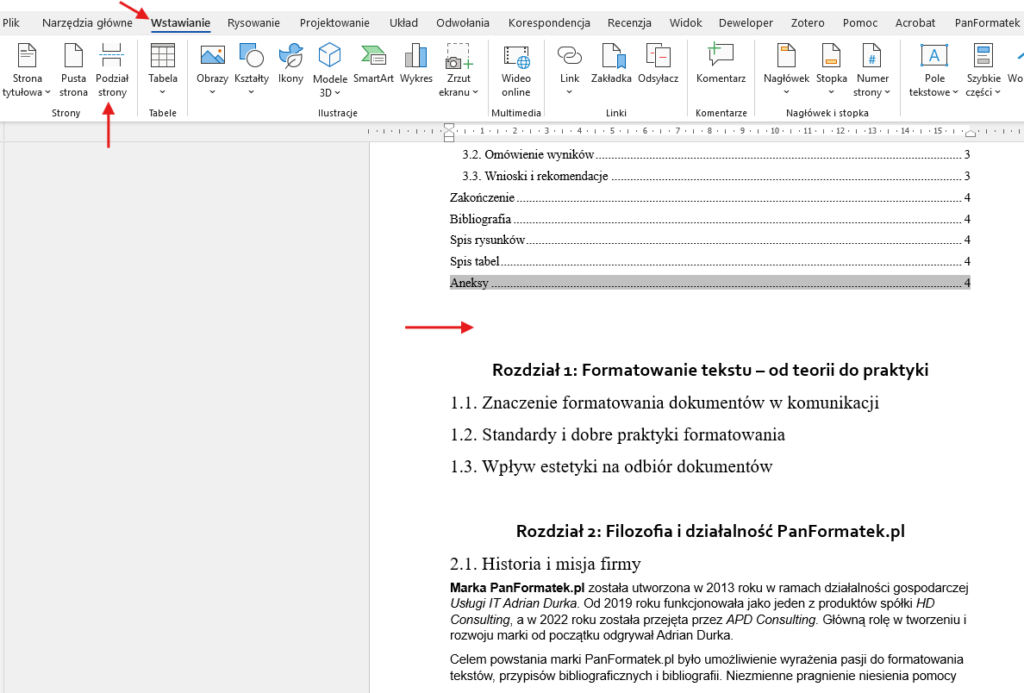Viewport: 1024px width, 693px height.
Task: Open the Stopka footer menu
Action: [831, 69]
